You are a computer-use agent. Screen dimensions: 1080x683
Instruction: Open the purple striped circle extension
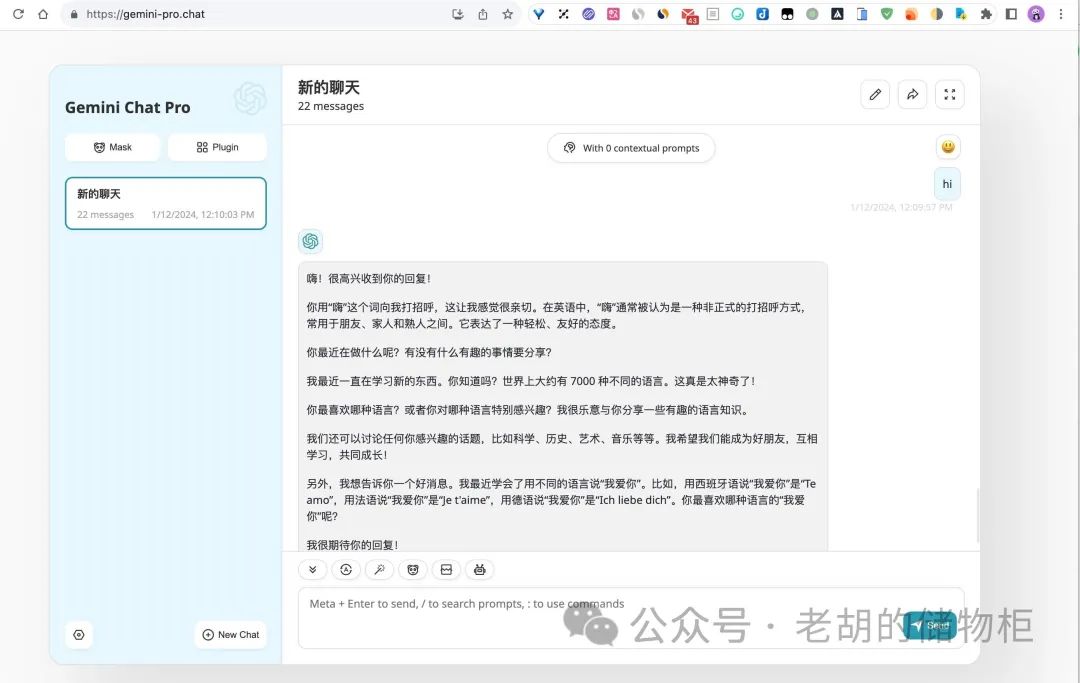[588, 14]
